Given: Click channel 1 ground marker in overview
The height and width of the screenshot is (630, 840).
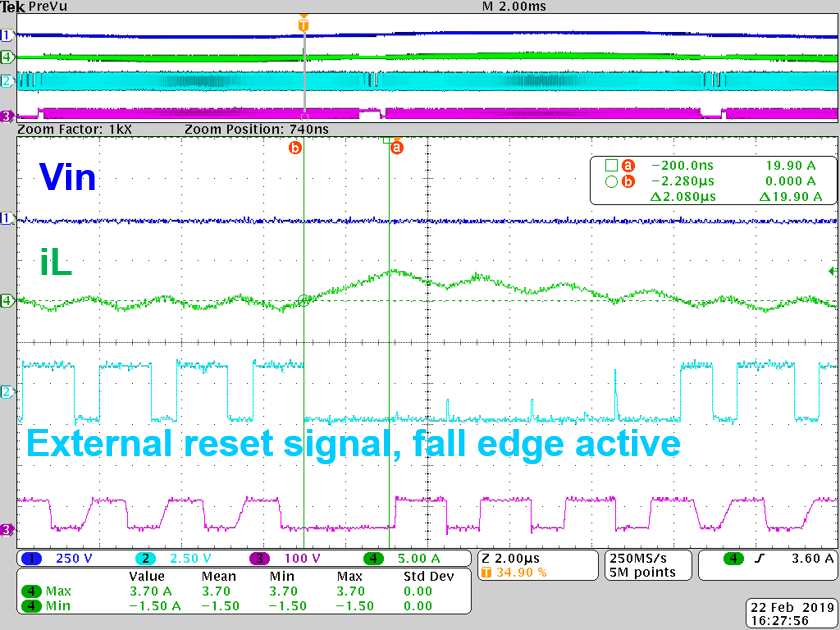Looking at the screenshot, I should [6, 36].
